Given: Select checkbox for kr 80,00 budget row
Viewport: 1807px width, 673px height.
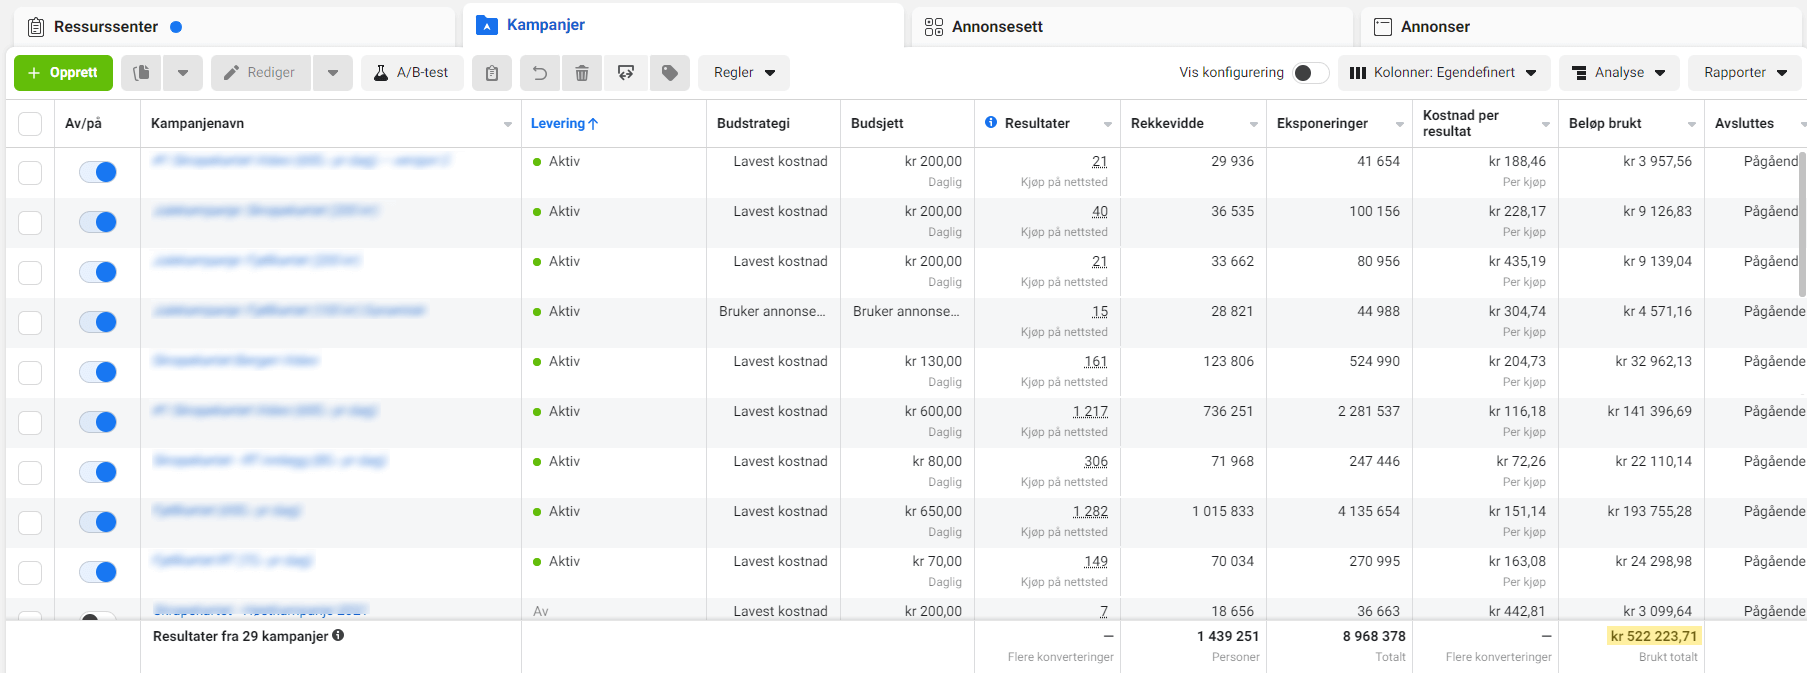Looking at the screenshot, I should 30,473.
